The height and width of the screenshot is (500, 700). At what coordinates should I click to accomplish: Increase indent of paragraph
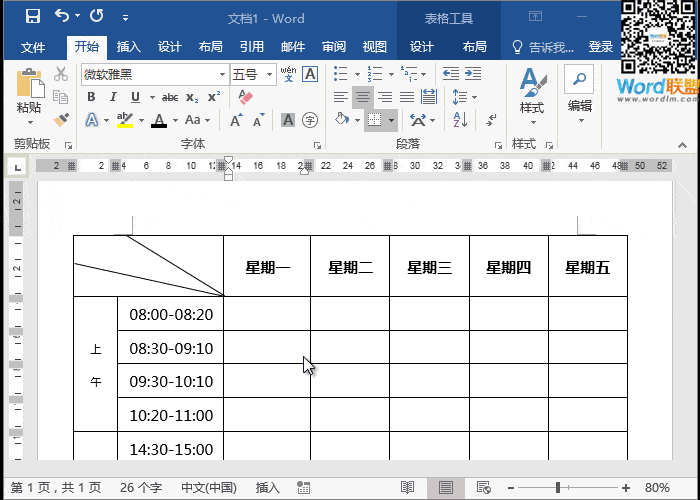472,74
